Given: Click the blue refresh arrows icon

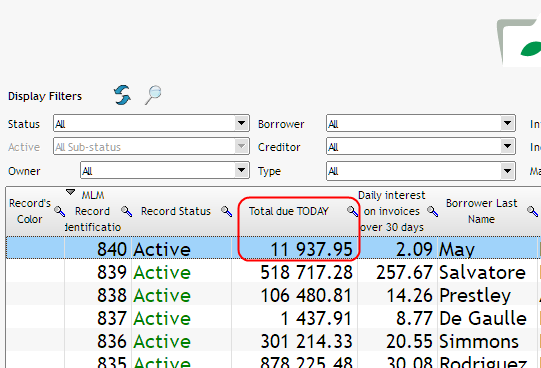Looking at the screenshot, I should (x=122, y=95).
